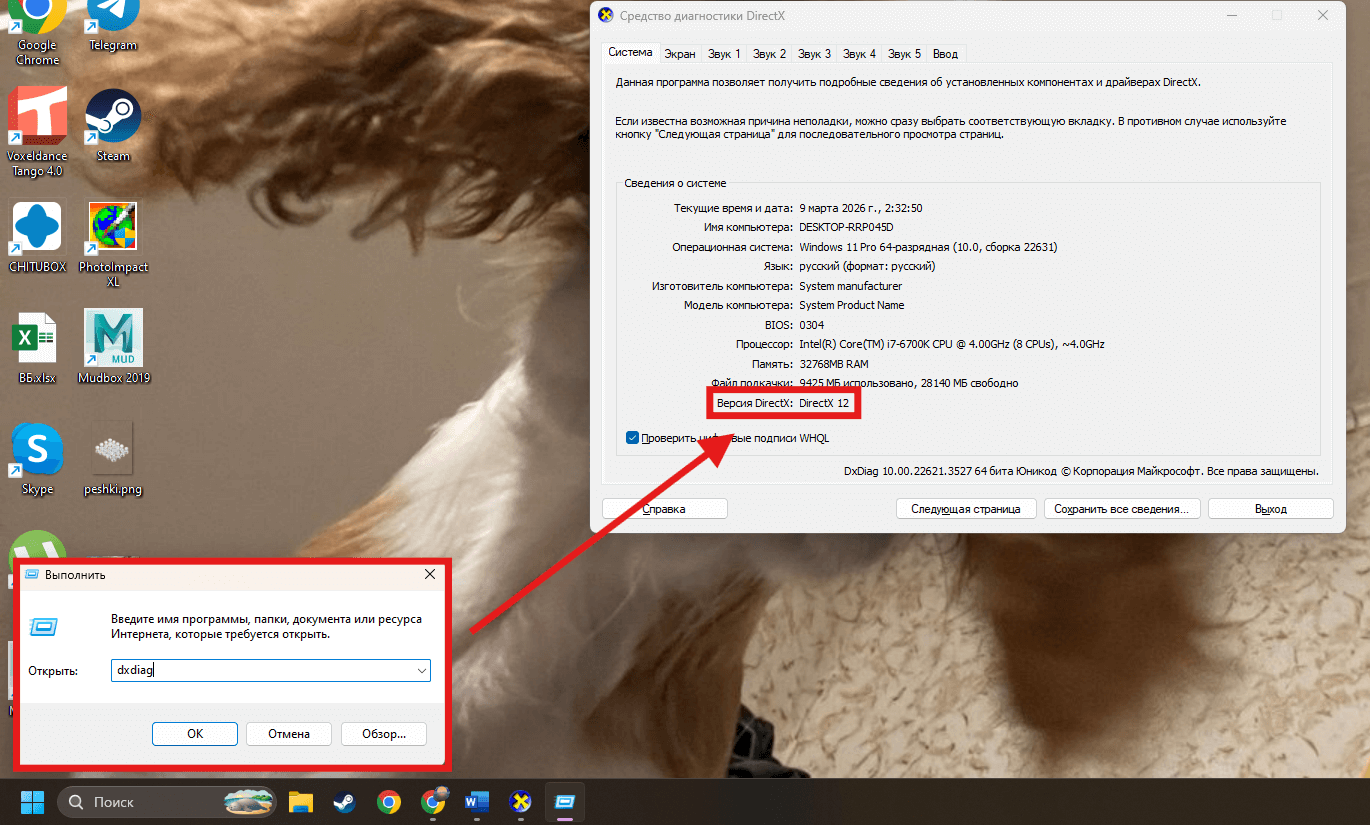Open File Explorer from the taskbar

point(301,802)
